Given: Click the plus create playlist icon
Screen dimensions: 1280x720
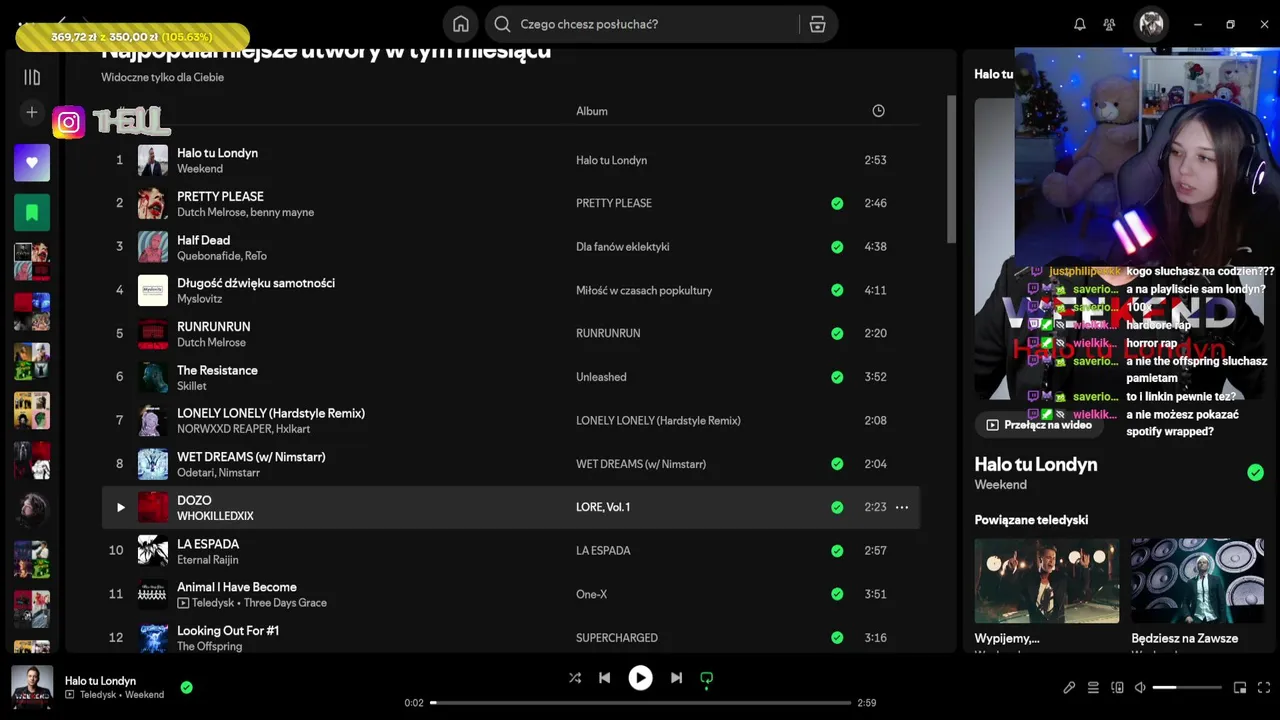Looking at the screenshot, I should 32,112.
